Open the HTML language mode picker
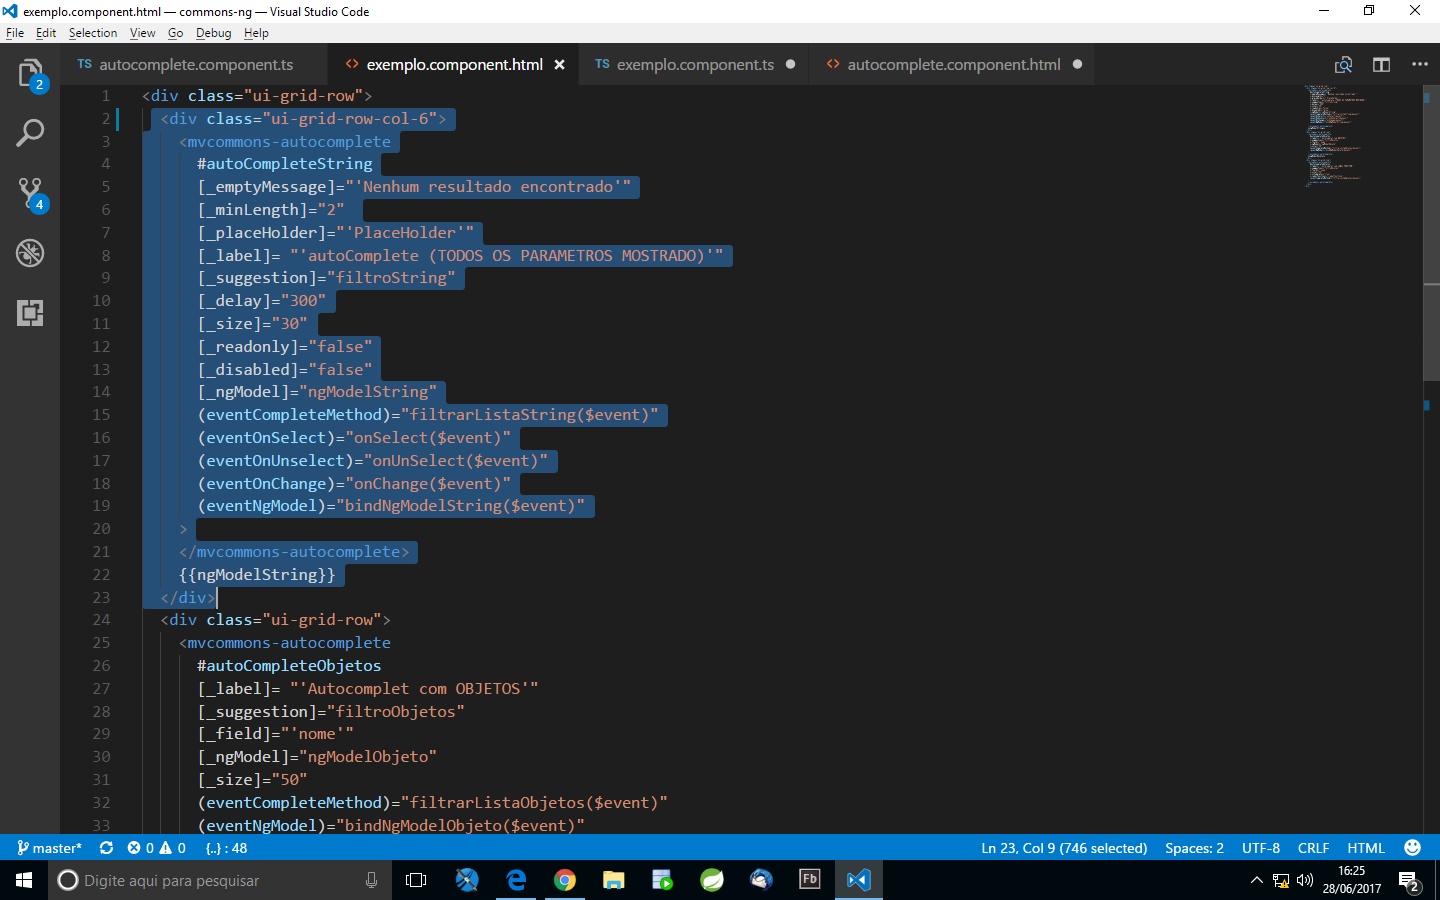This screenshot has width=1440, height=900. click(1366, 847)
